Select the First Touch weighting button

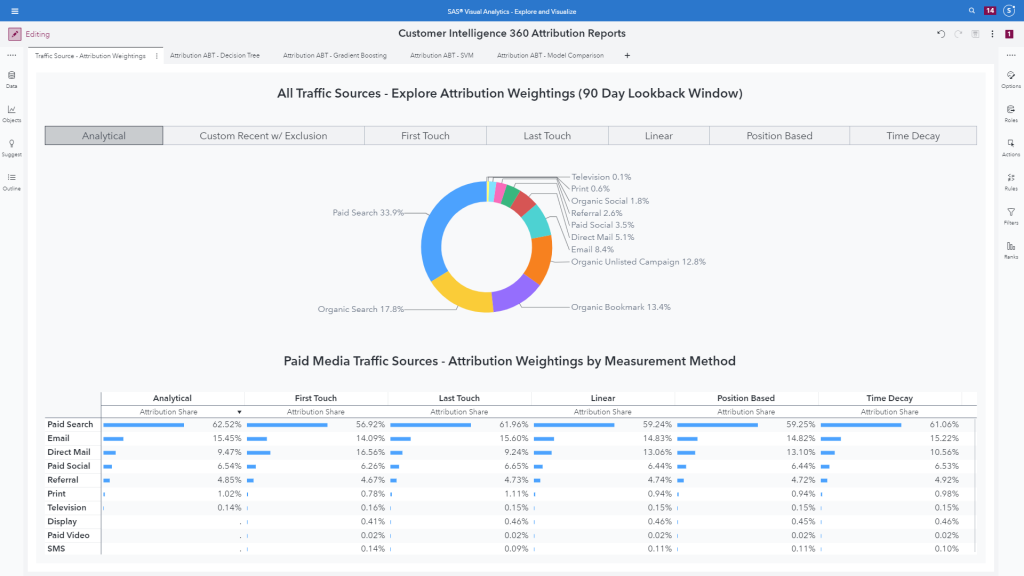(425, 136)
